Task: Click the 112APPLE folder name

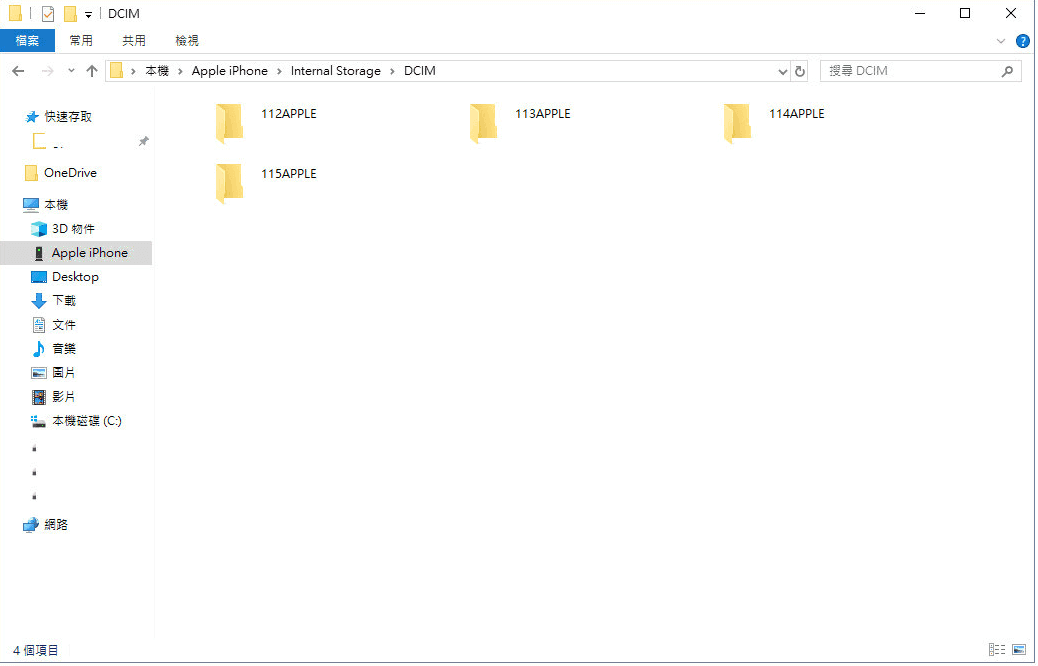Action: [289, 114]
